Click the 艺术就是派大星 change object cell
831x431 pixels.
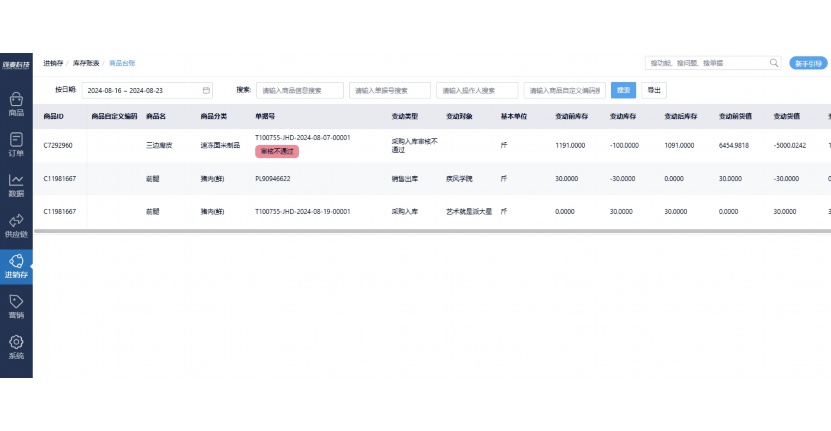click(469, 212)
